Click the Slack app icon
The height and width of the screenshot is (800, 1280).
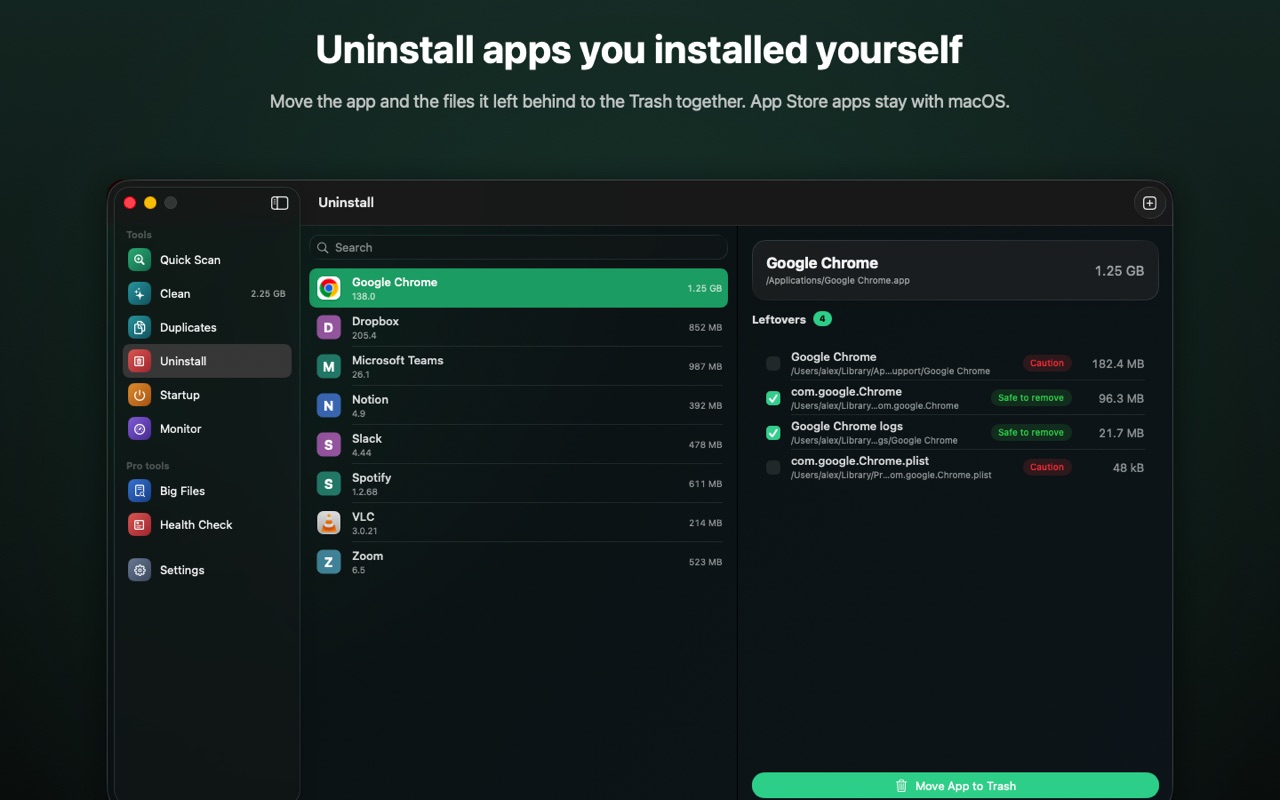[329, 444]
